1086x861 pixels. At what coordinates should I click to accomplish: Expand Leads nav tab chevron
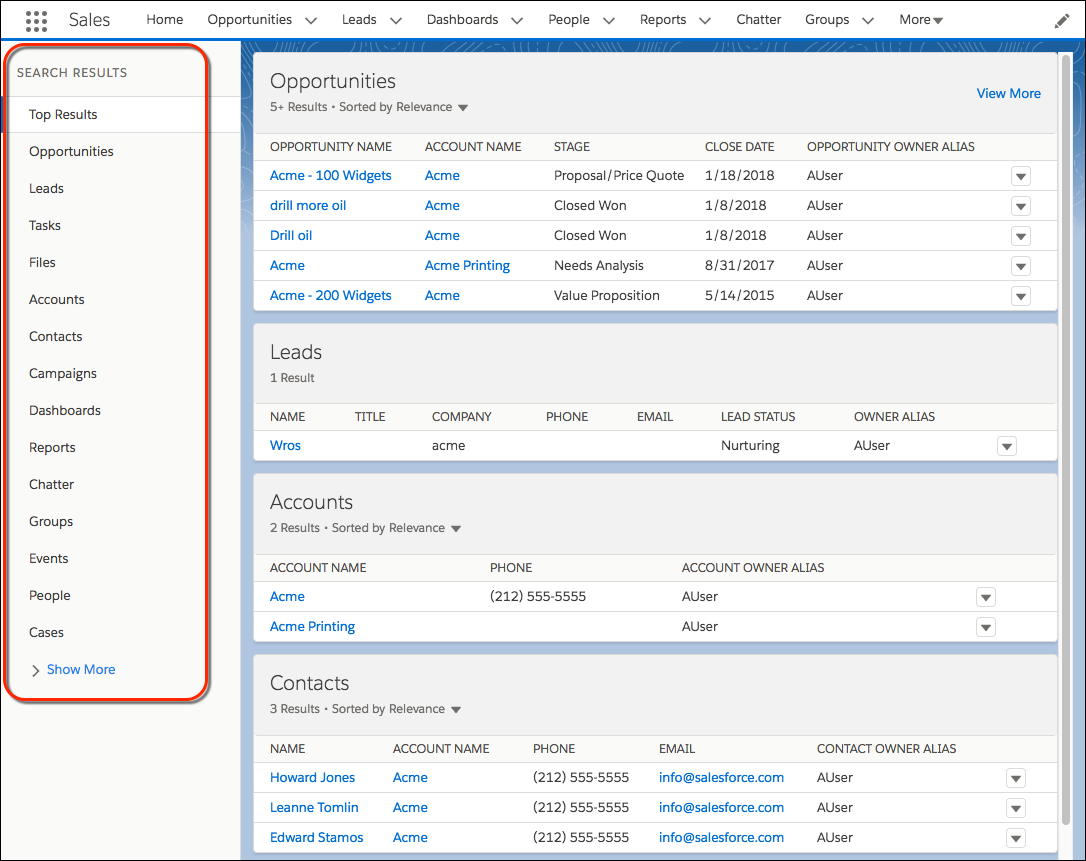(395, 21)
